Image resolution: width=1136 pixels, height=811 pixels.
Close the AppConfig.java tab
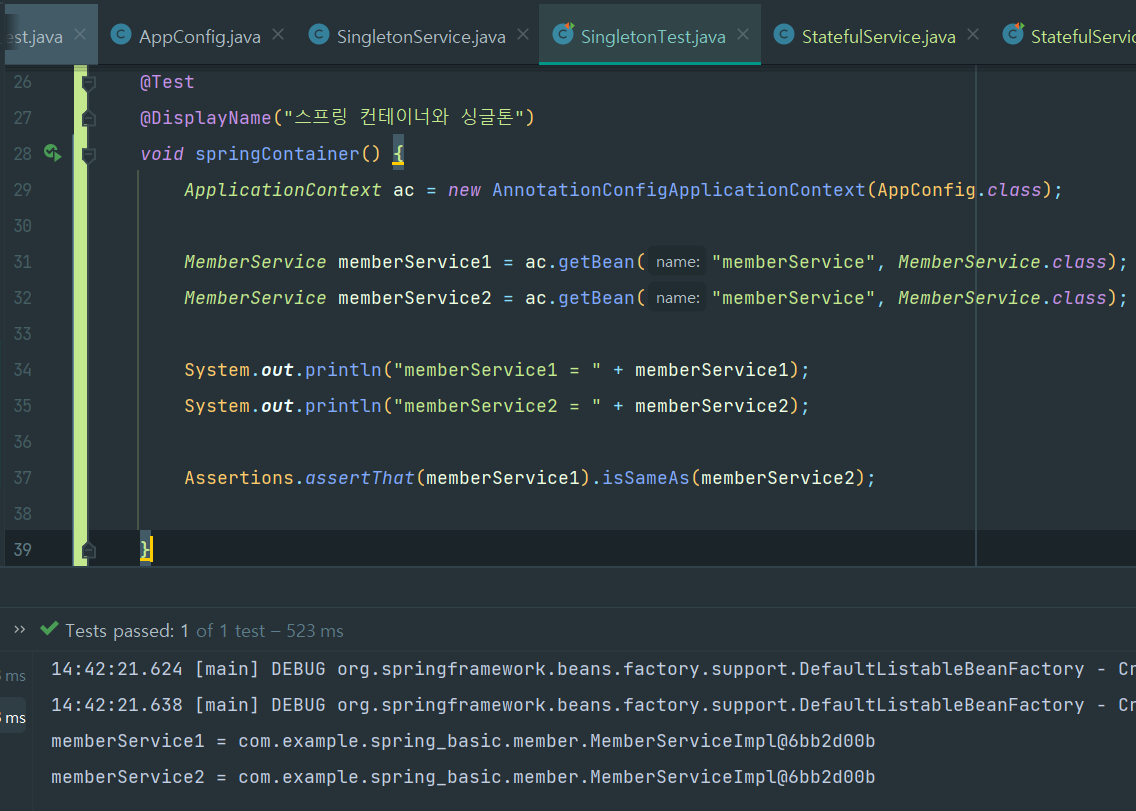coord(278,34)
